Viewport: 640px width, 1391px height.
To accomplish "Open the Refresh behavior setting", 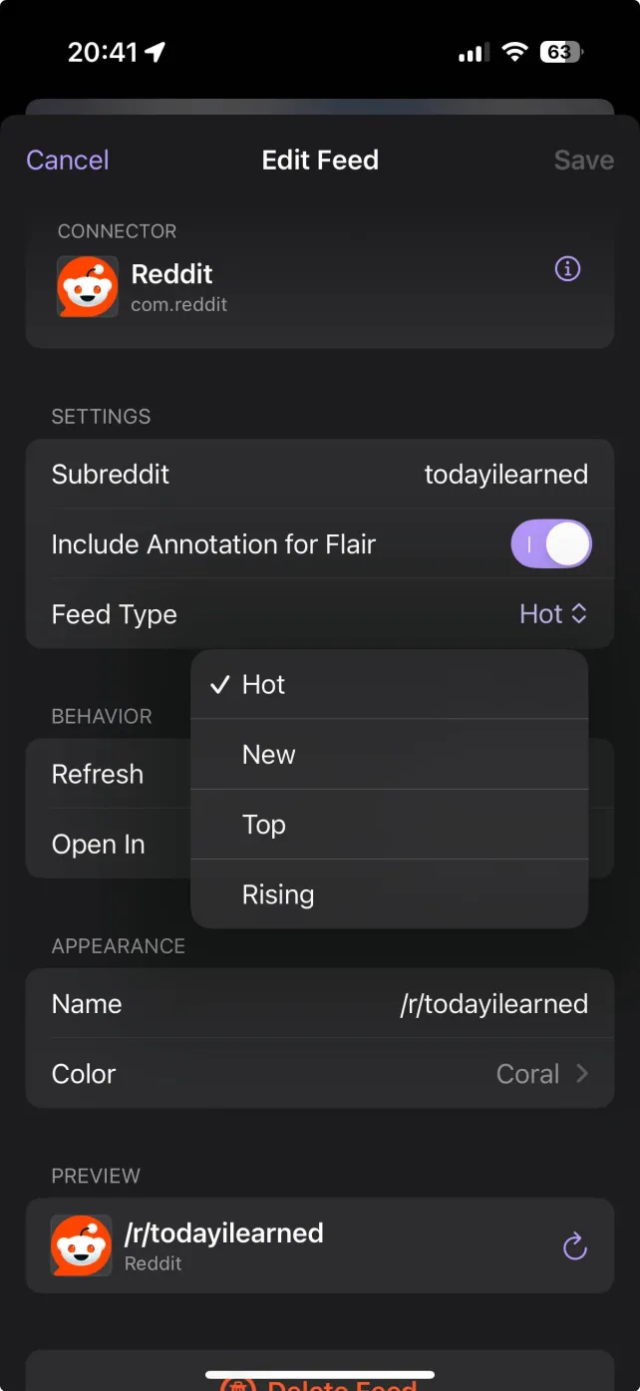I will coord(97,774).
